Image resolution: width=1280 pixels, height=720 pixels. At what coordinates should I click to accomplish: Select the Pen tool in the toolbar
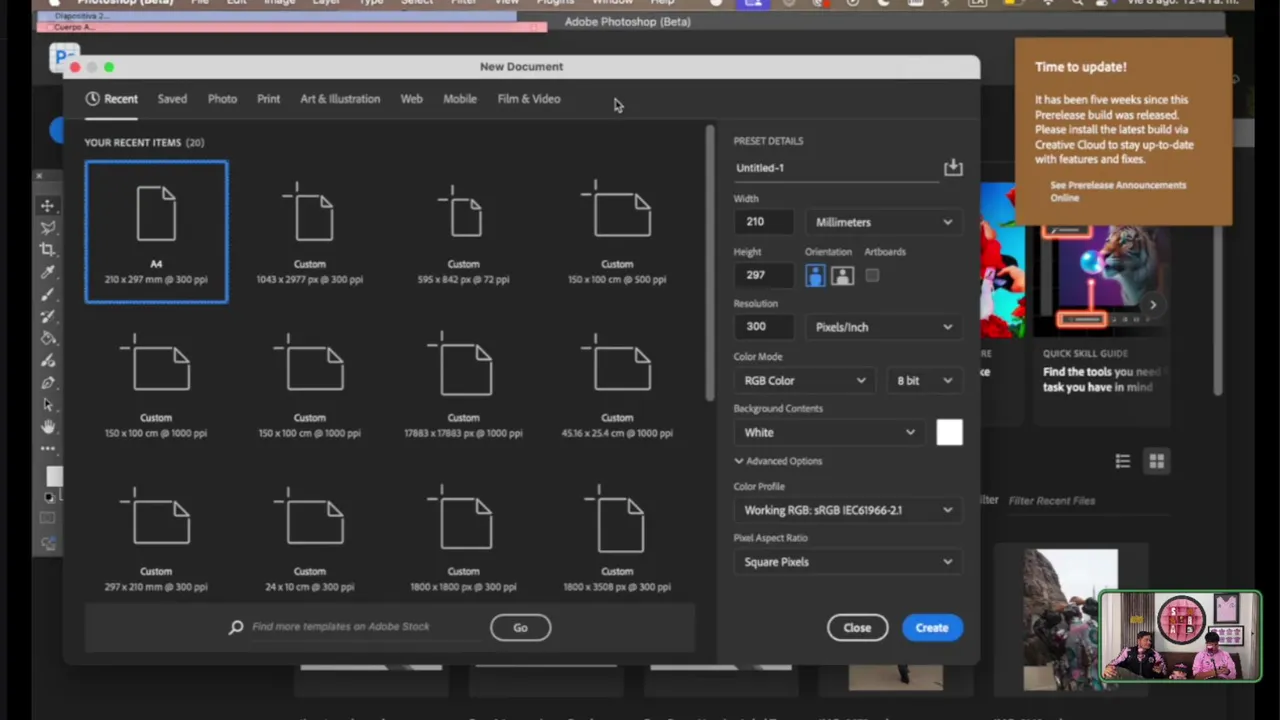click(47, 382)
